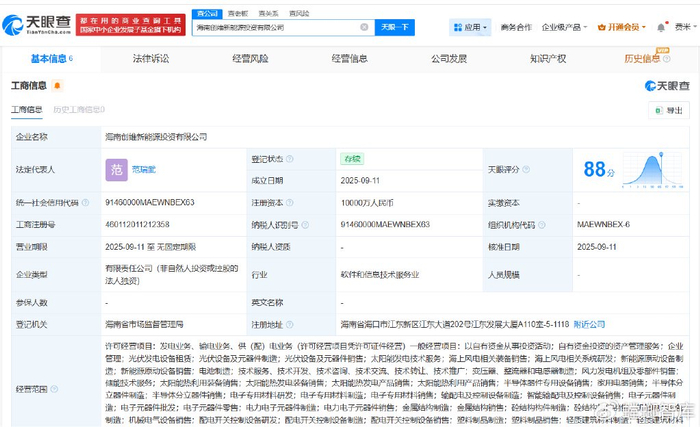
Task: Click the help icon beside 统一社会信用代码
Action: coord(85,203)
